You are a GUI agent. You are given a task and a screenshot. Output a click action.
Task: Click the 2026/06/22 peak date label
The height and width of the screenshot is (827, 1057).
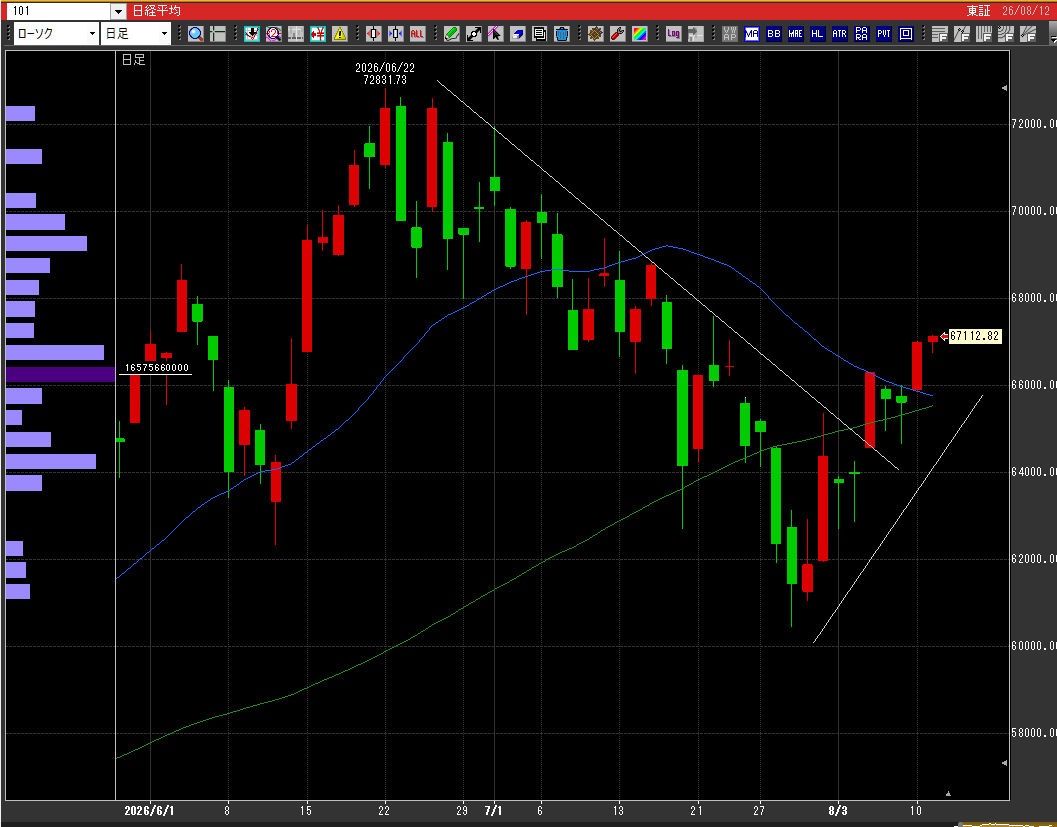pos(385,68)
